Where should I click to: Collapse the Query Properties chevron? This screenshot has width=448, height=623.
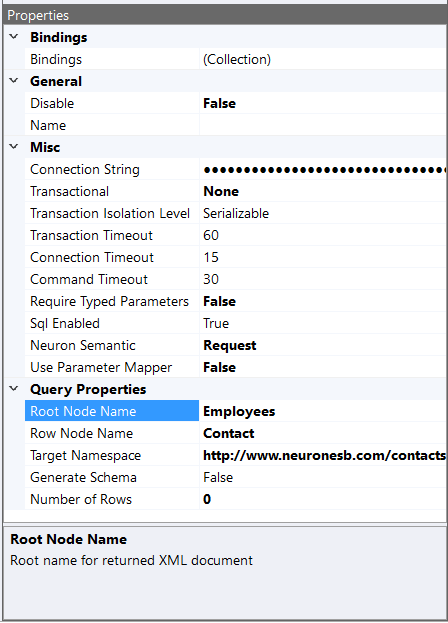point(14,389)
